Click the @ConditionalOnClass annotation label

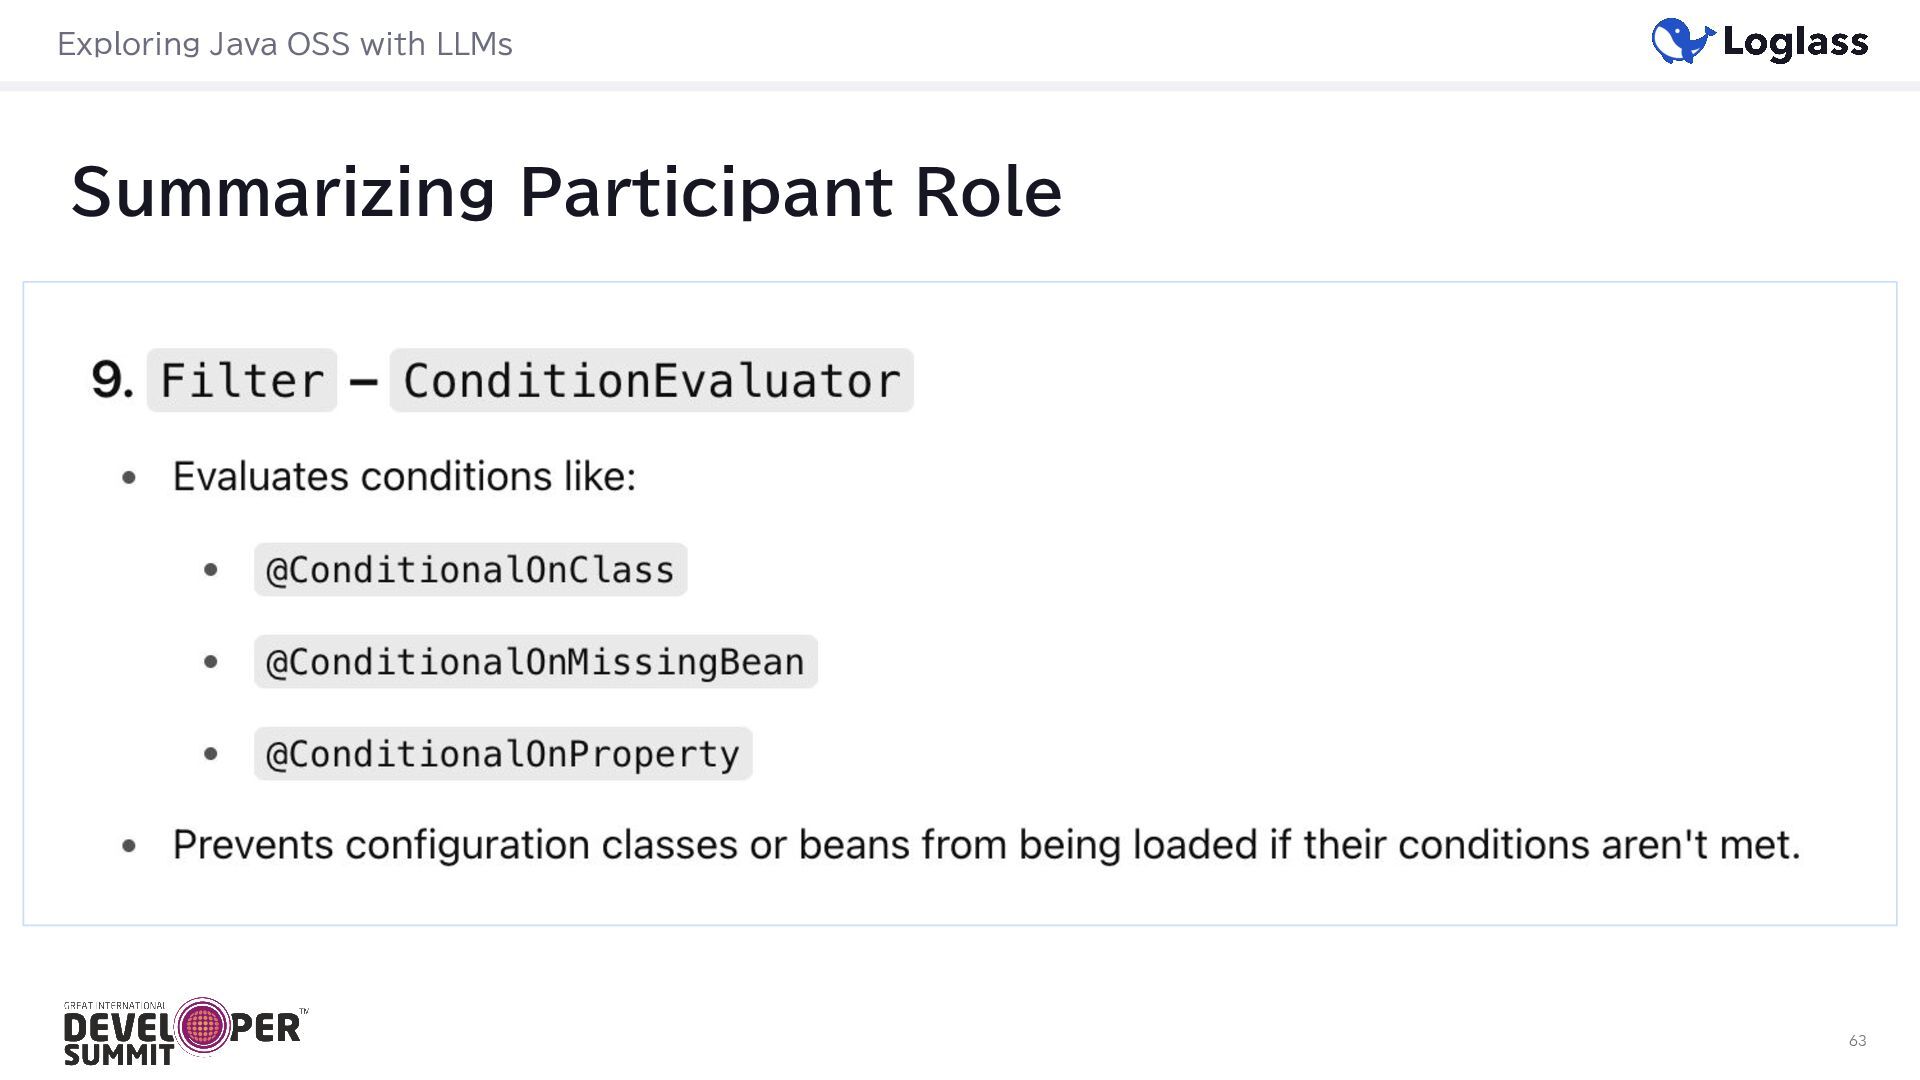click(x=470, y=570)
